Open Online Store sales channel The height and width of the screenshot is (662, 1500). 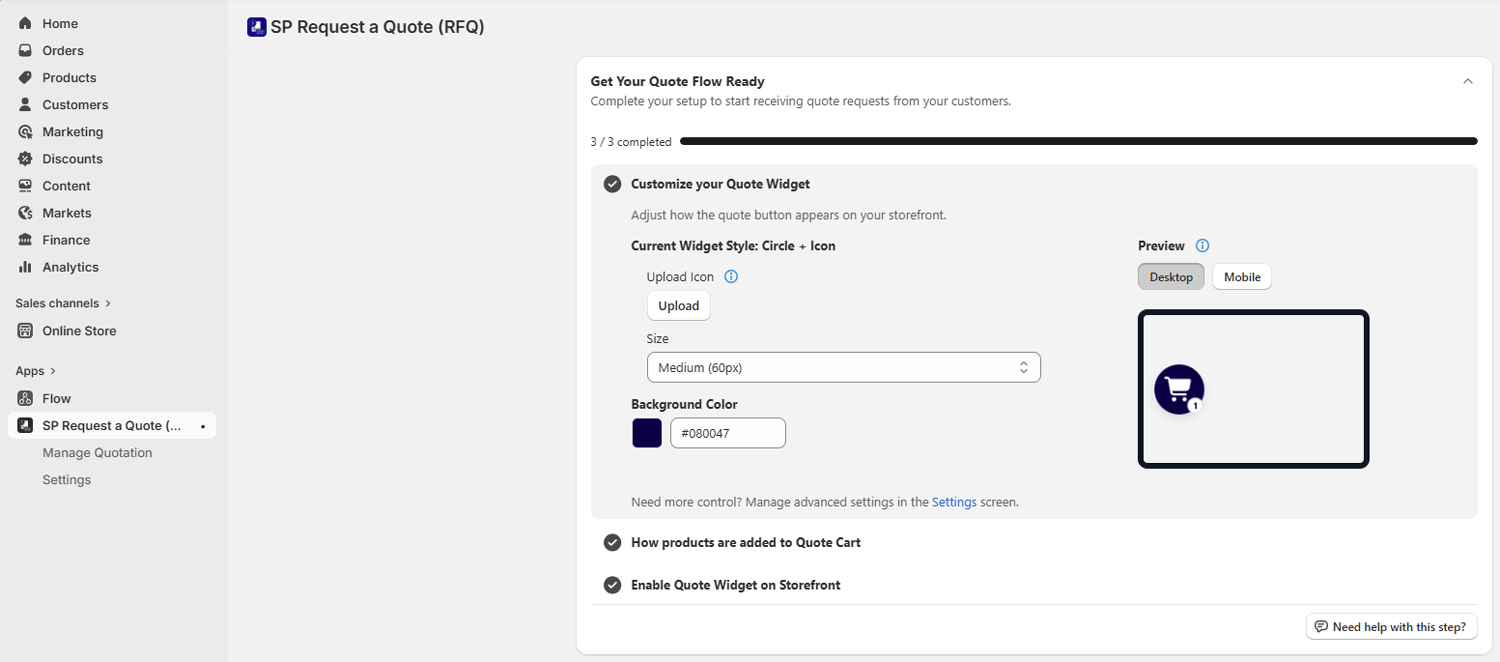point(79,331)
